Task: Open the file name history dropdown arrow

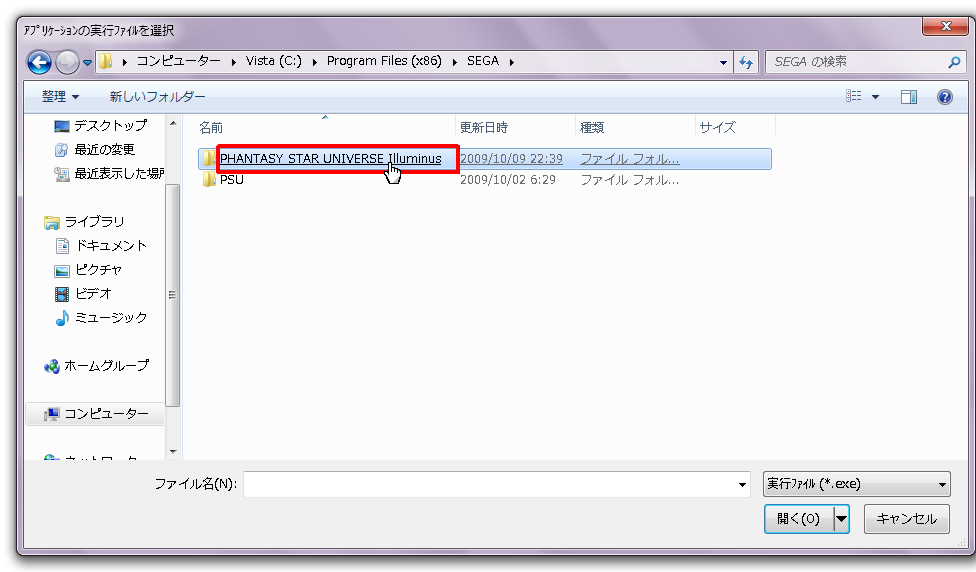Action: [742, 484]
